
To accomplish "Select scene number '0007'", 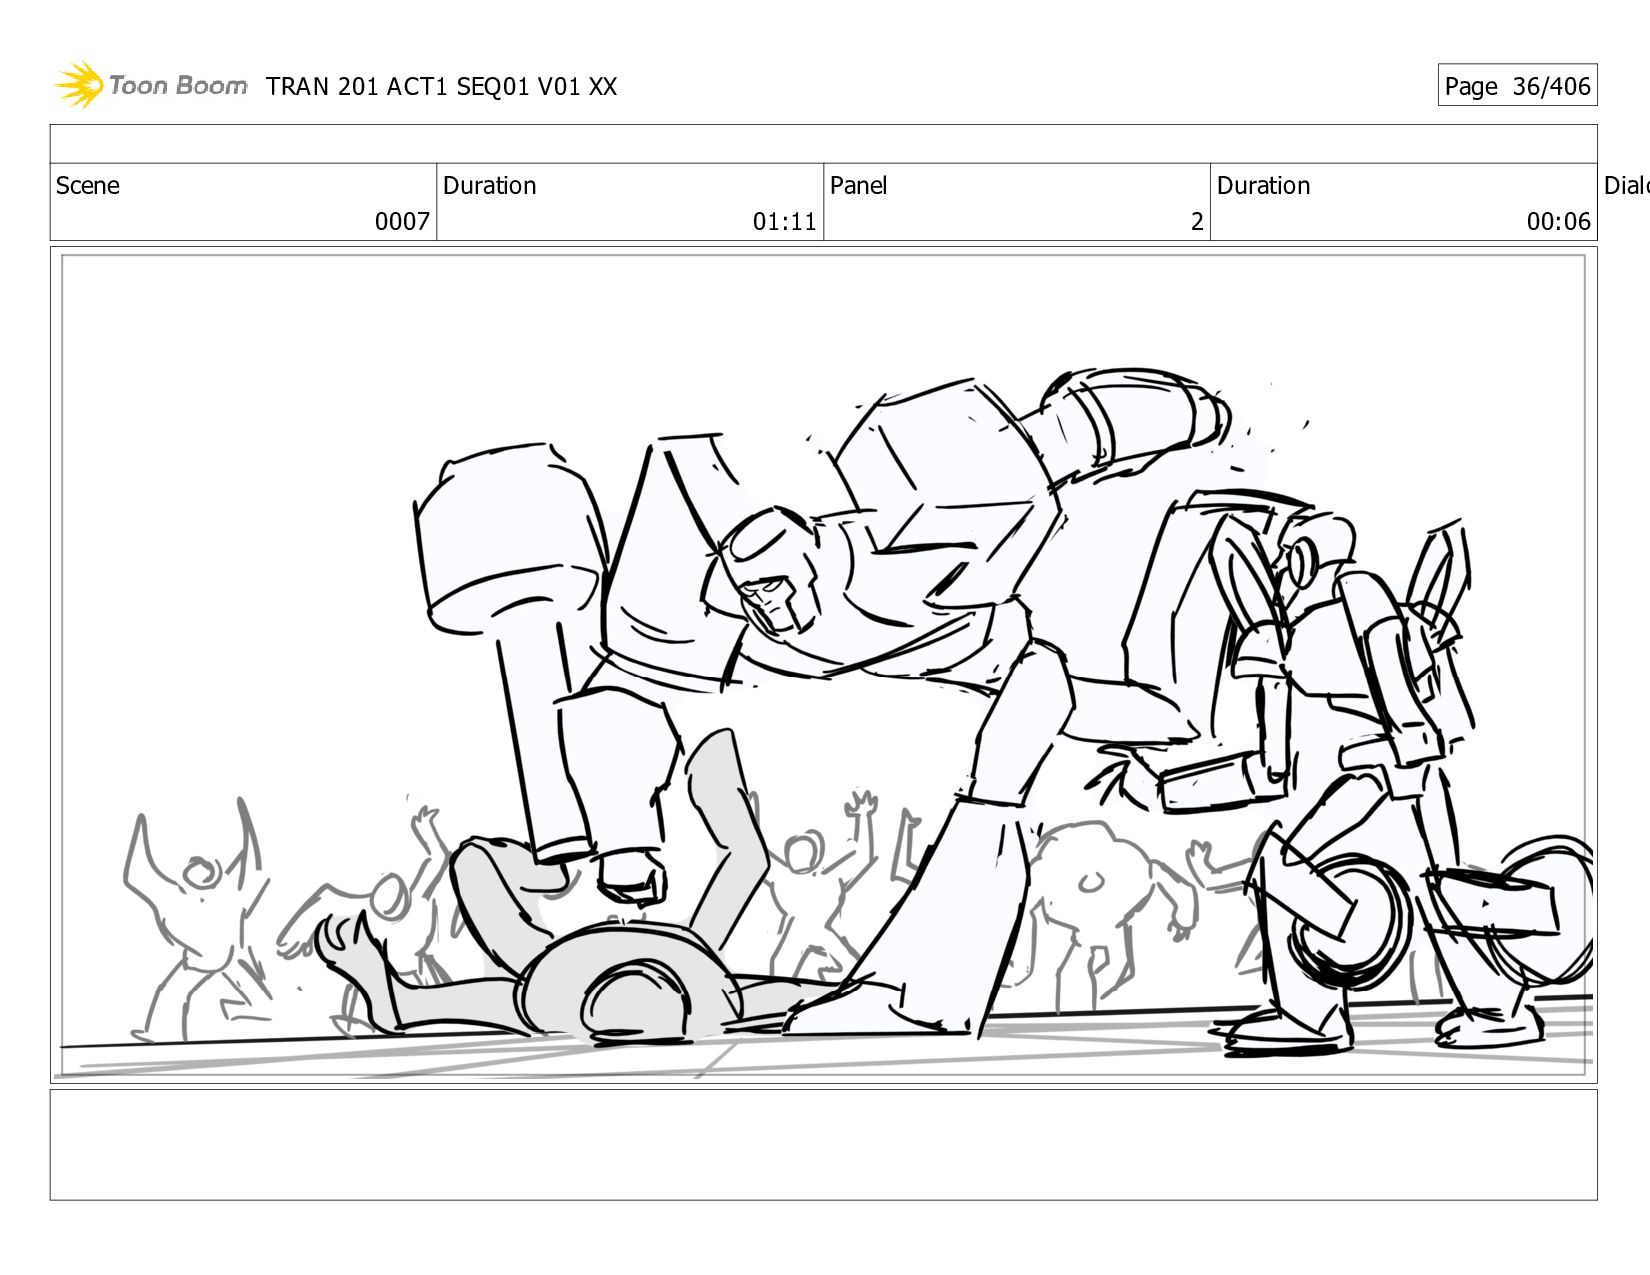I will (402, 221).
